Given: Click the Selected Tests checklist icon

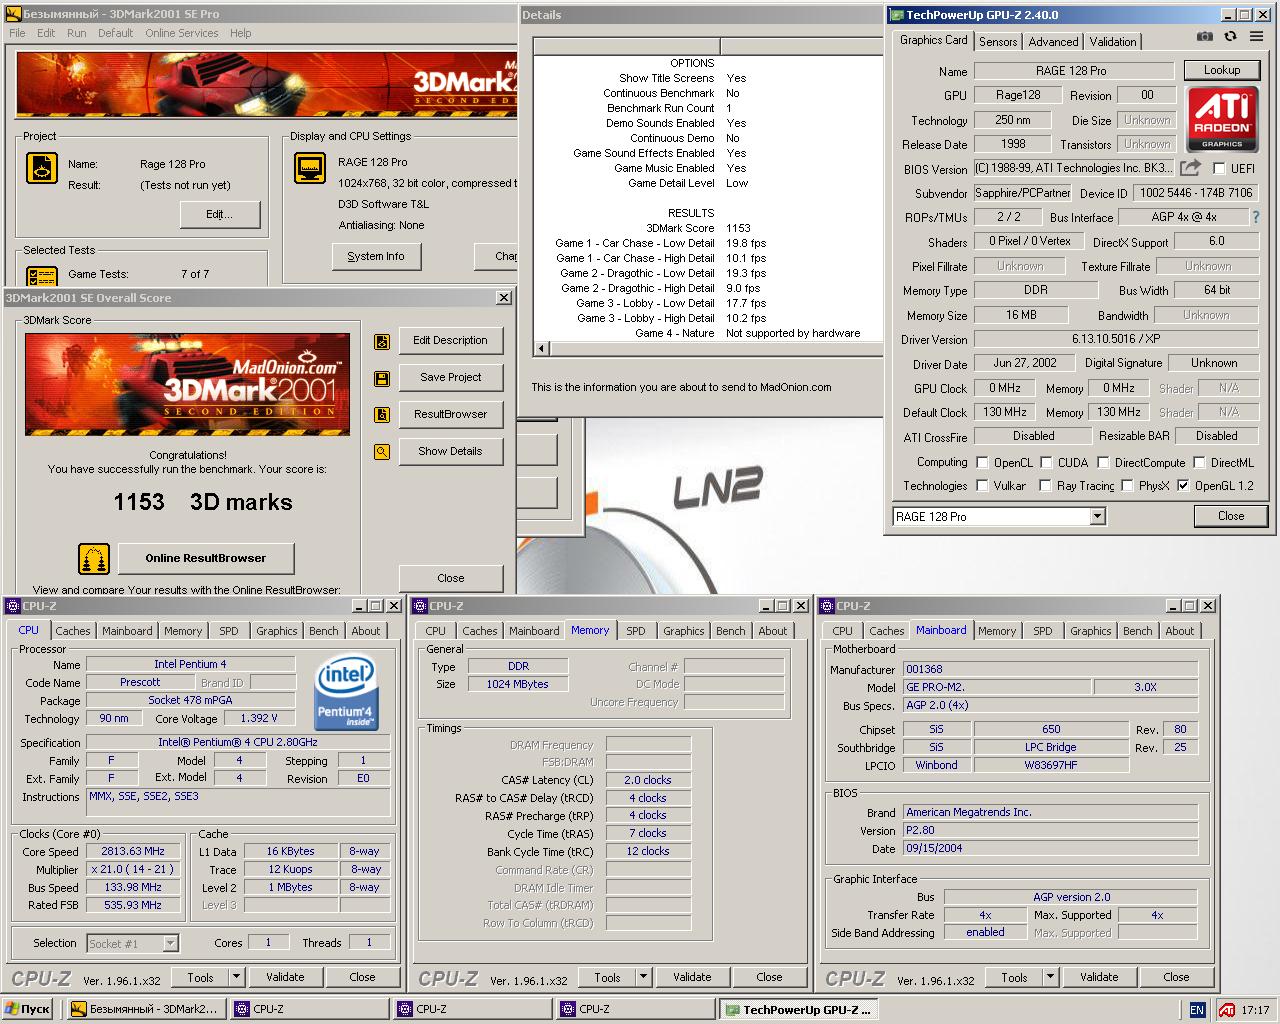Looking at the screenshot, I should (42, 276).
